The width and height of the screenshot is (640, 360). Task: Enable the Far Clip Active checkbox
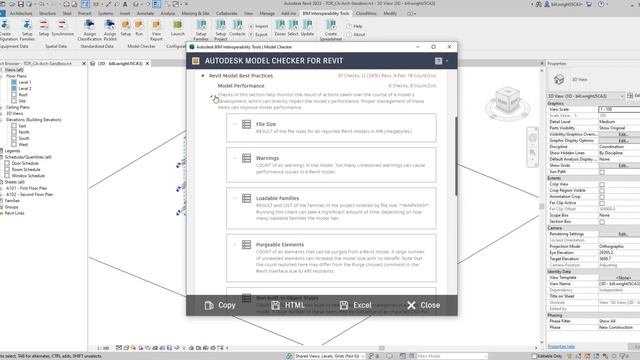602,203
